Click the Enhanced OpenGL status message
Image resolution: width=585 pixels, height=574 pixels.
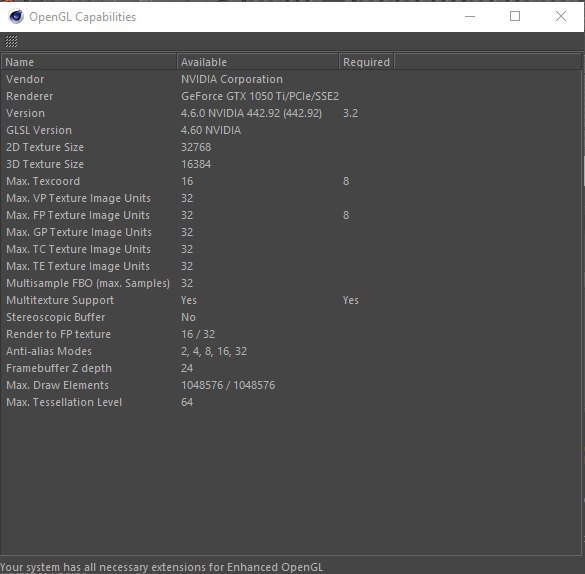point(162,567)
